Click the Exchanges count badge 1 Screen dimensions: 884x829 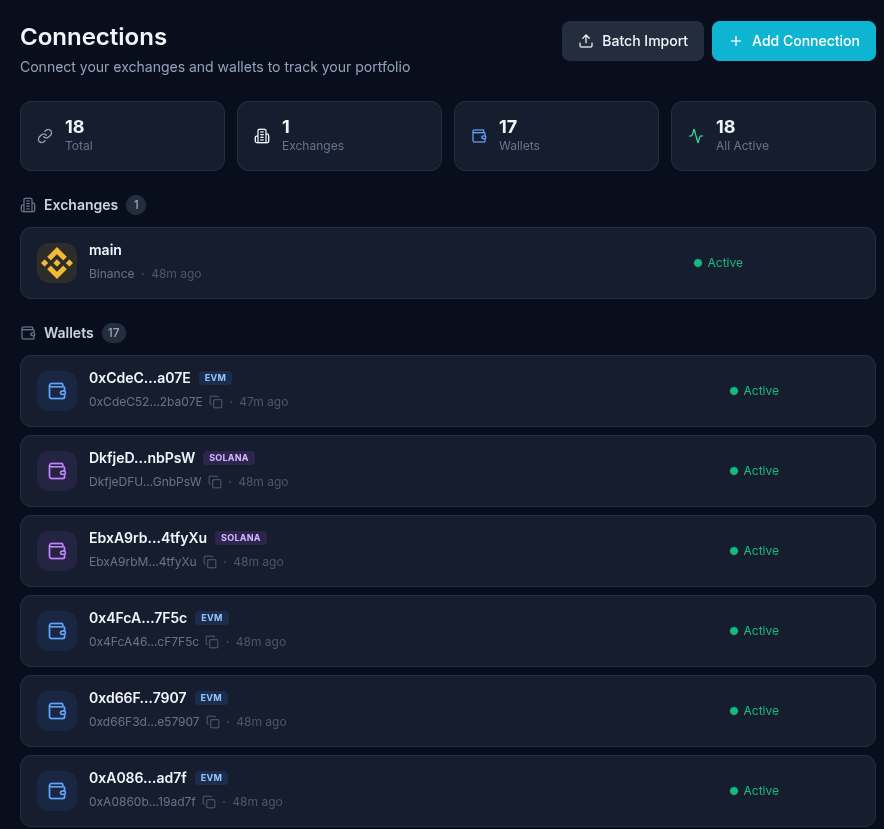click(136, 205)
